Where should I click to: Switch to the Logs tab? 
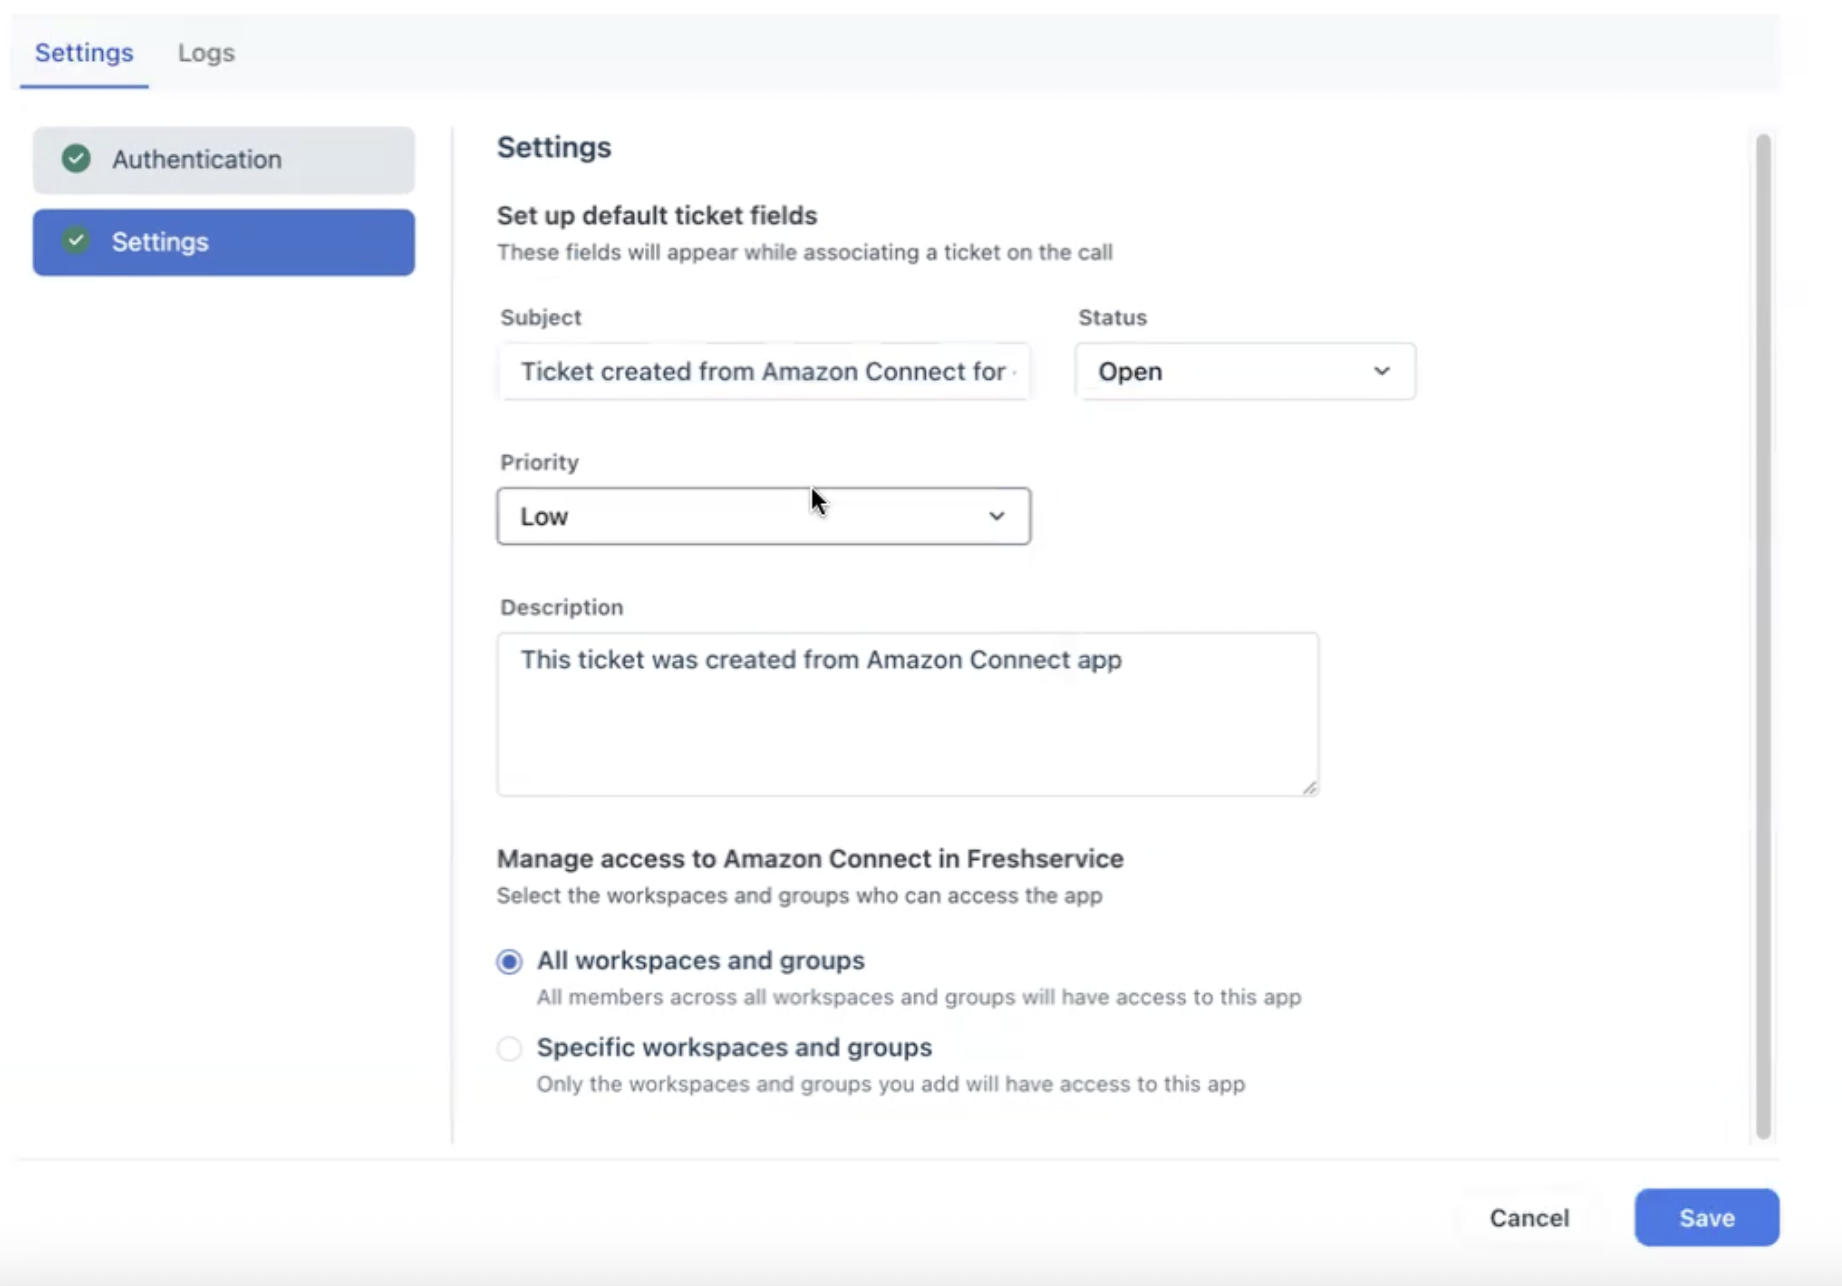(x=206, y=53)
